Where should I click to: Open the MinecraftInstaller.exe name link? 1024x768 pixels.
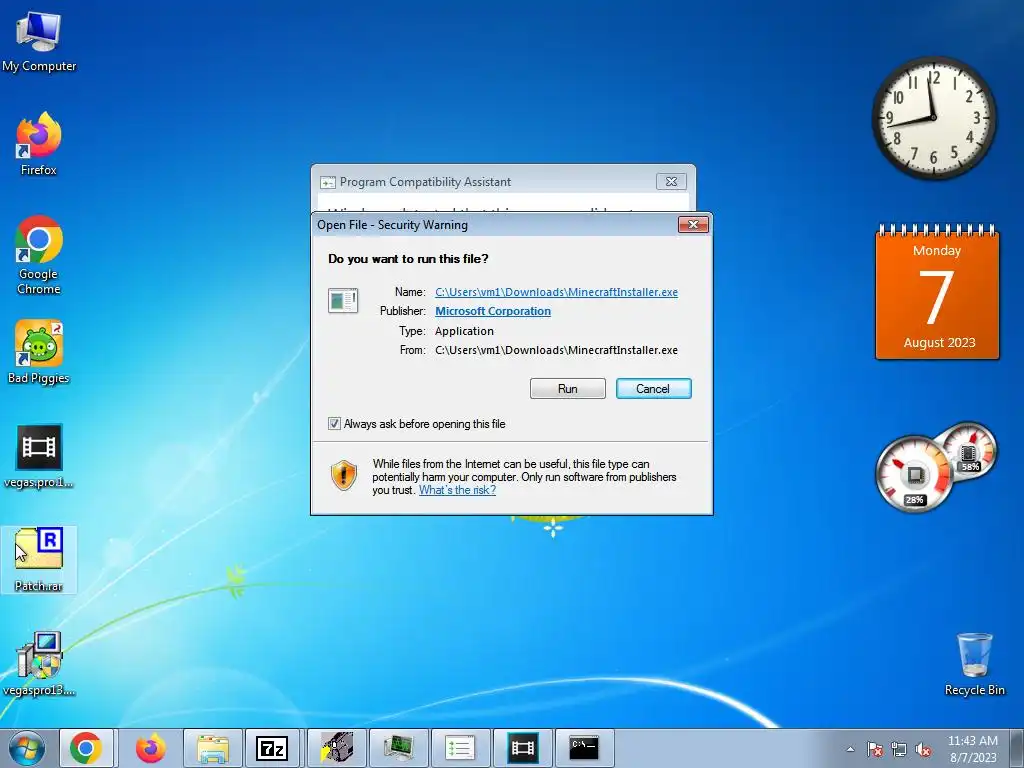(x=556, y=292)
